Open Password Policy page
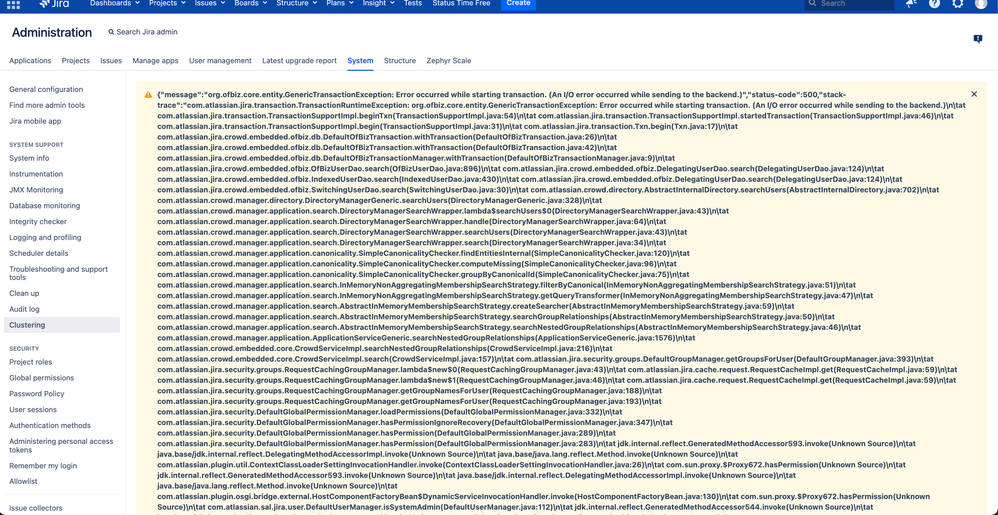Viewport: 998px width, 515px height. pyautogui.click(x=36, y=394)
